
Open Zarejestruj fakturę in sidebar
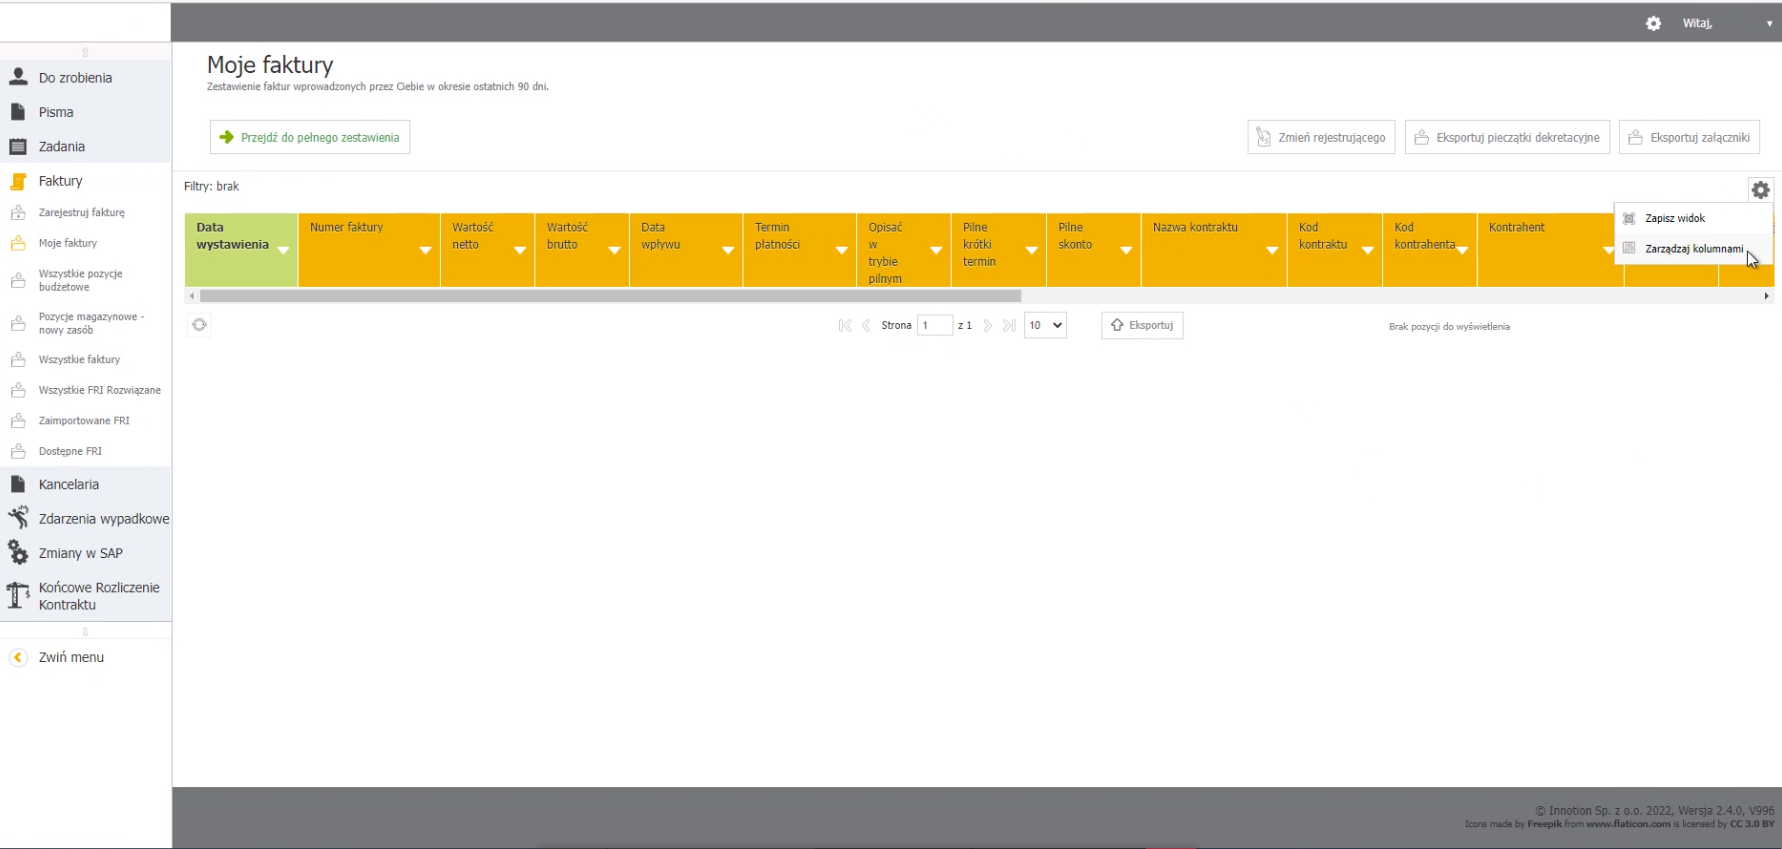[x=81, y=212]
